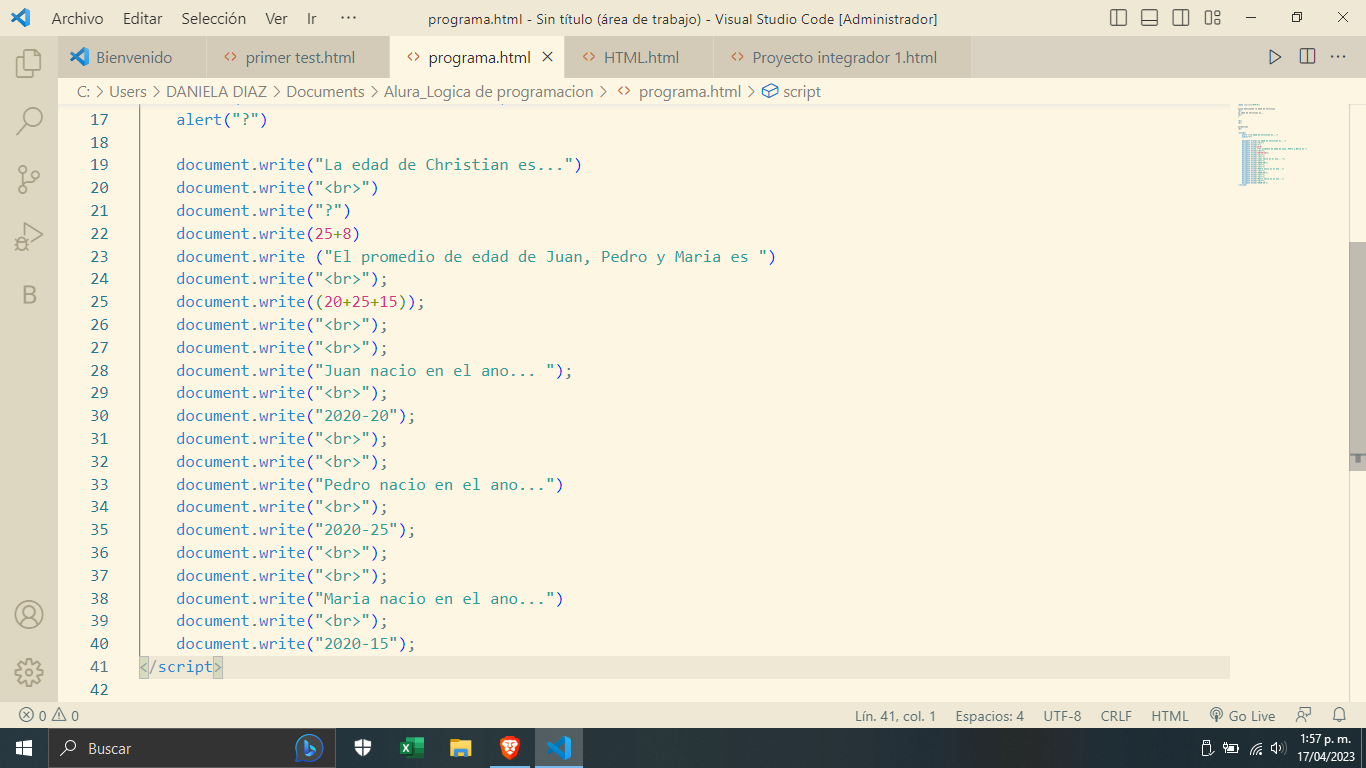Expand the Alura_Logica de programacion breadcrumb

488,91
